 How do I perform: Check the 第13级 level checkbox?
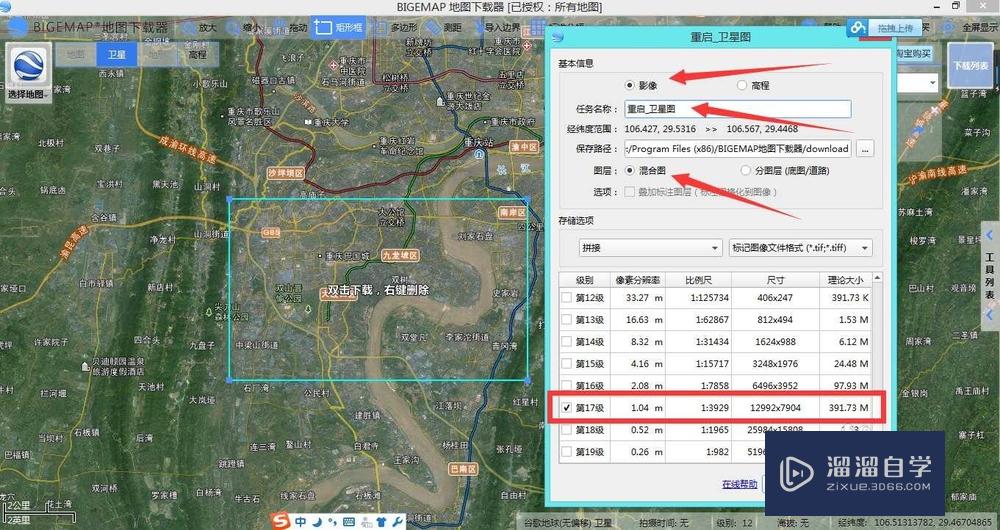point(566,319)
